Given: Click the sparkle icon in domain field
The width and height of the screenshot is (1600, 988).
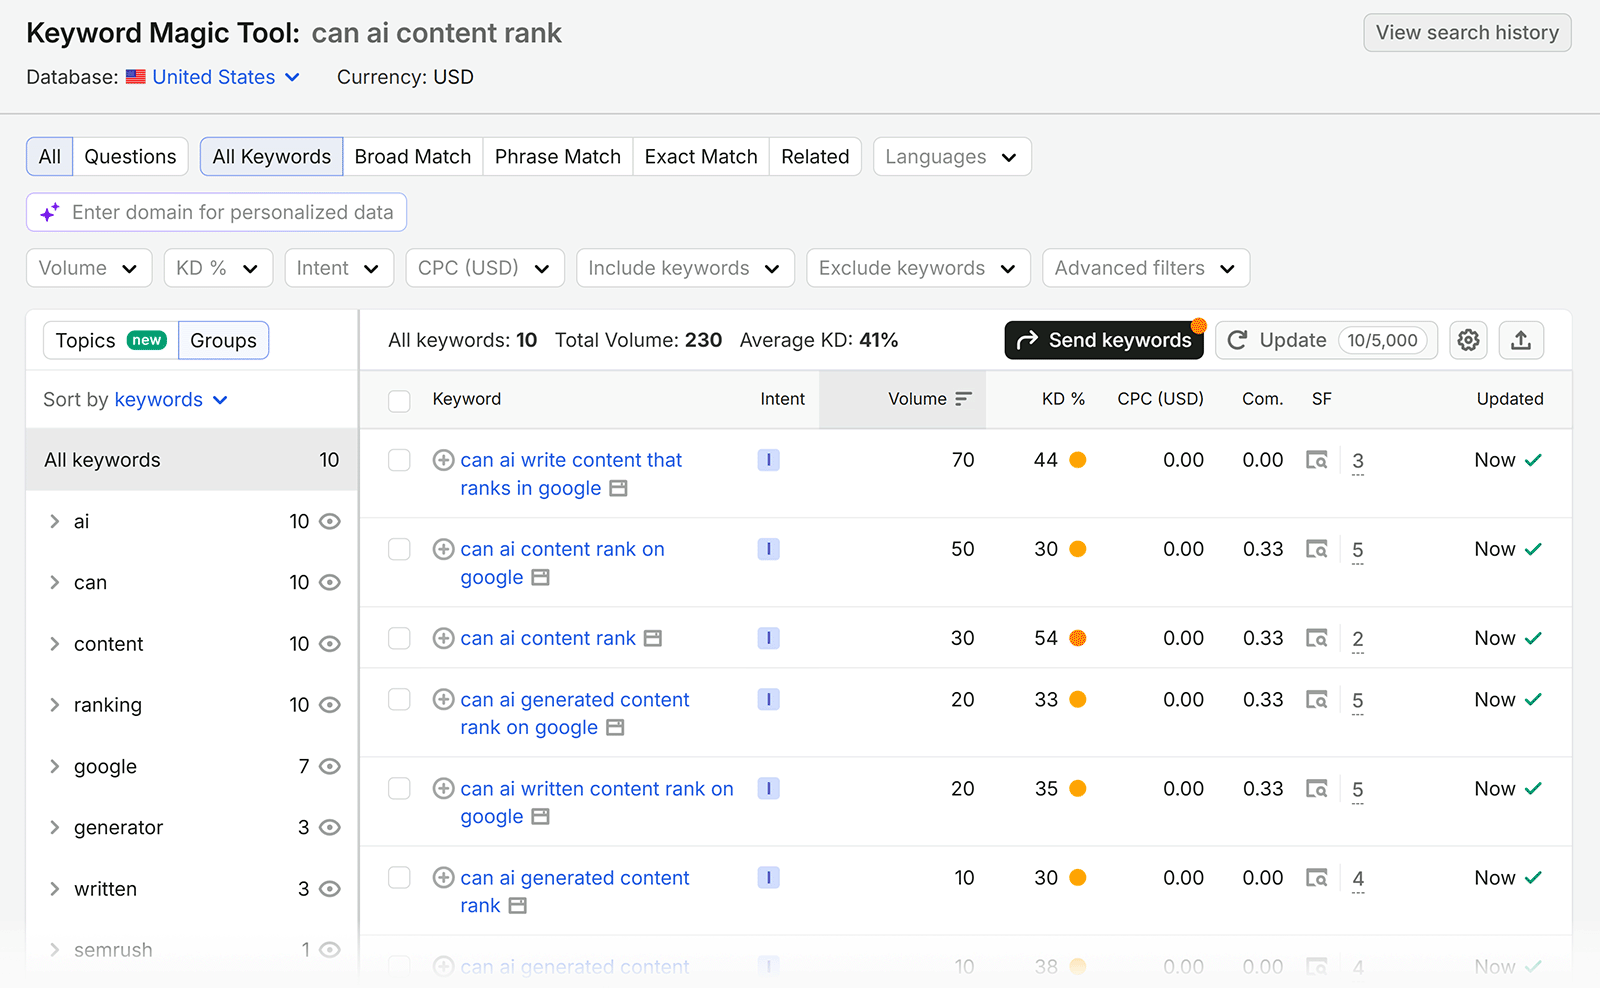Looking at the screenshot, I should [50, 212].
